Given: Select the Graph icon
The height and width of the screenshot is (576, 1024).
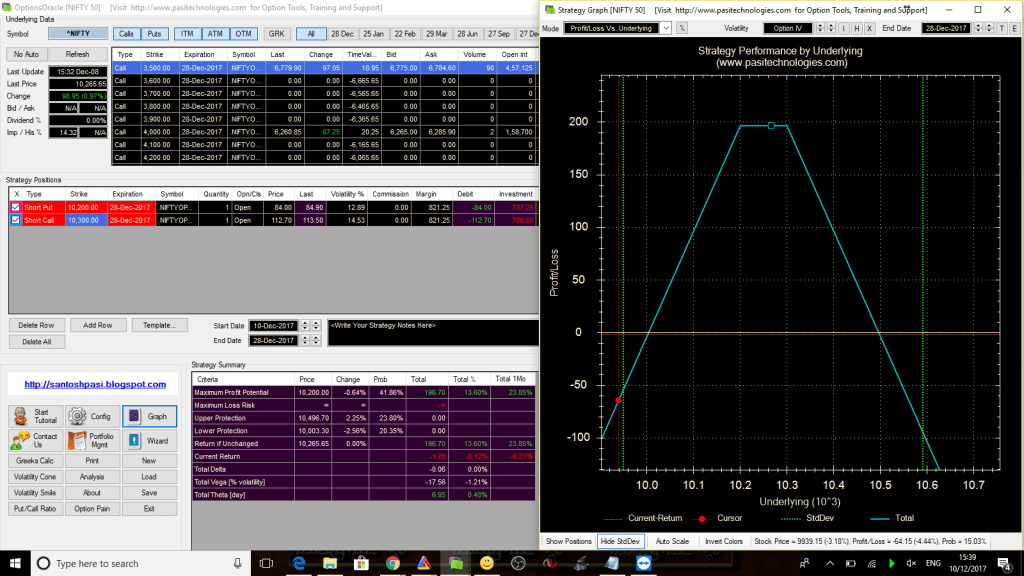Looking at the screenshot, I should tap(134, 416).
